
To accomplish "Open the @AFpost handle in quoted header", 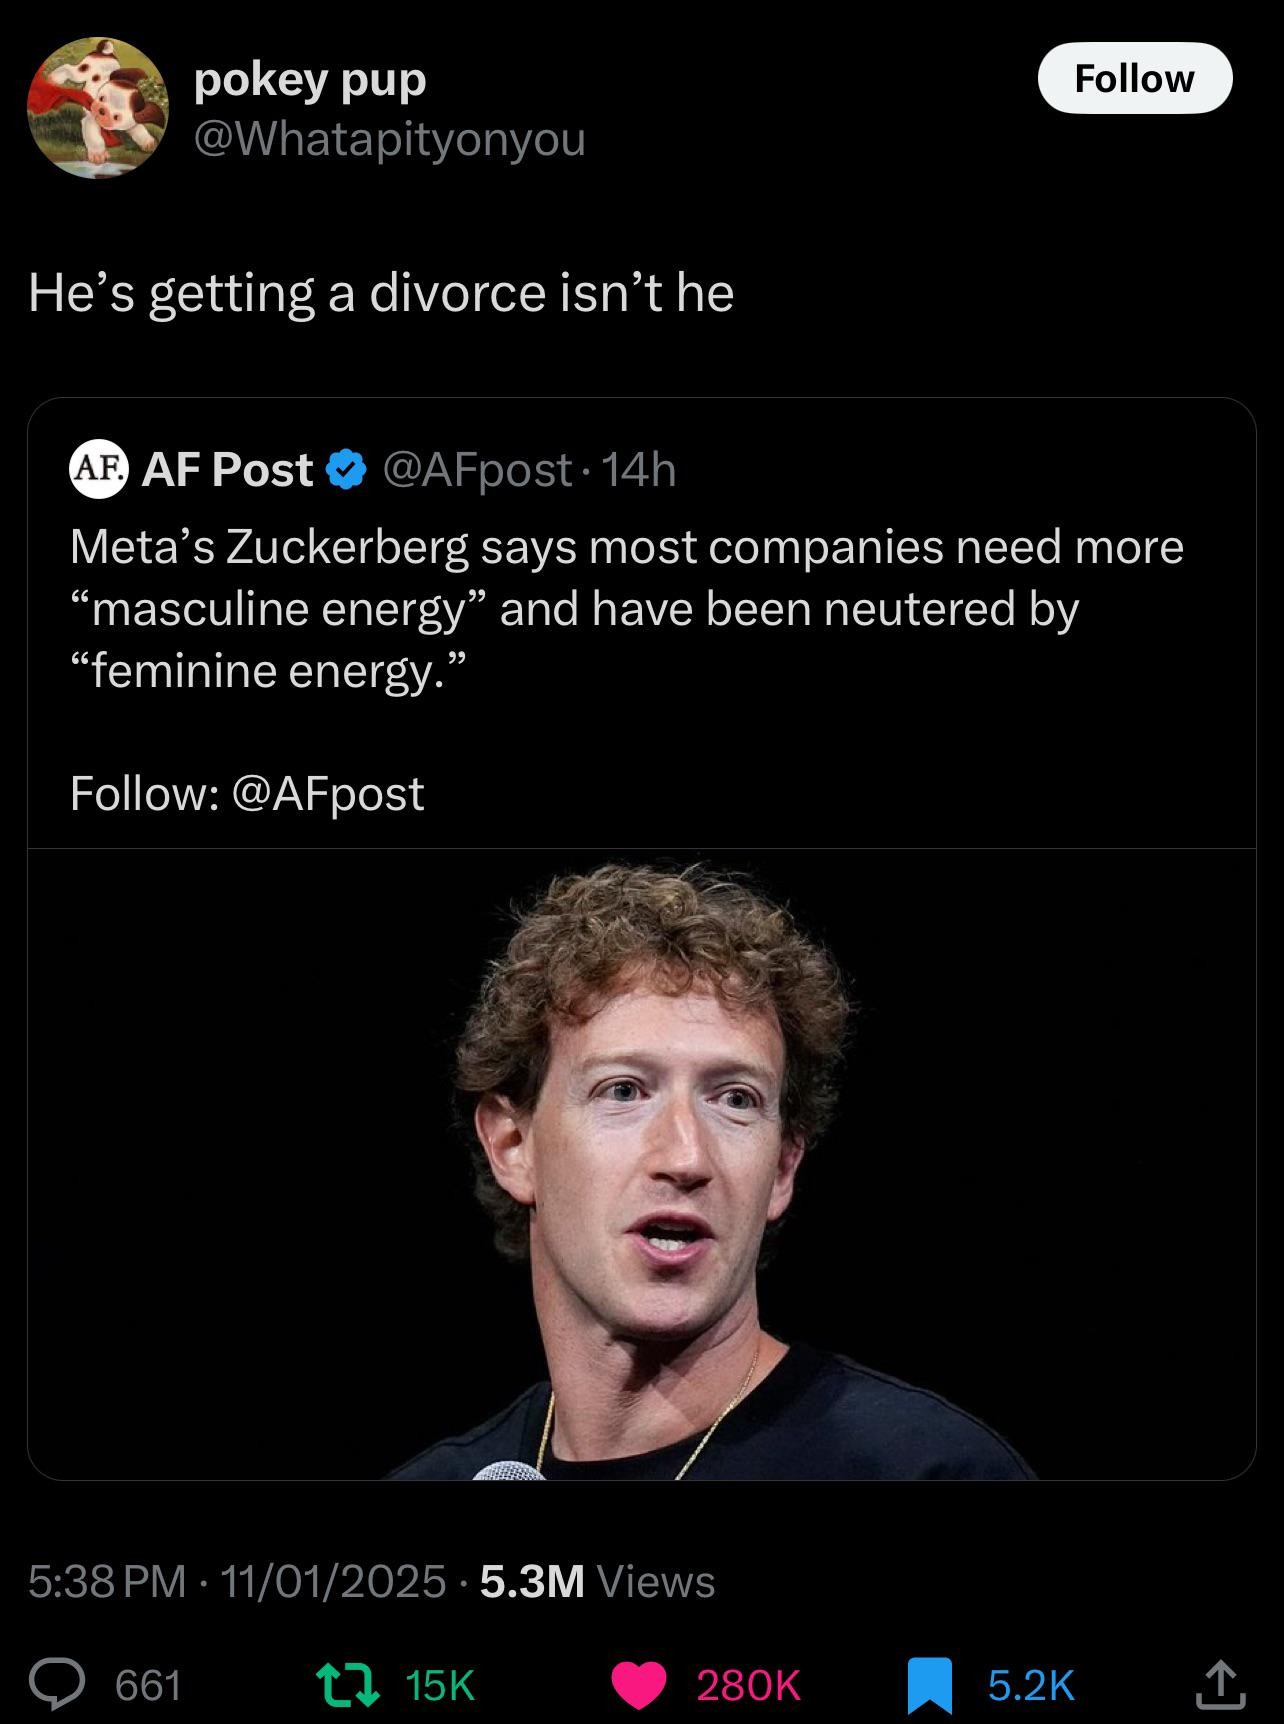I will (477, 470).
